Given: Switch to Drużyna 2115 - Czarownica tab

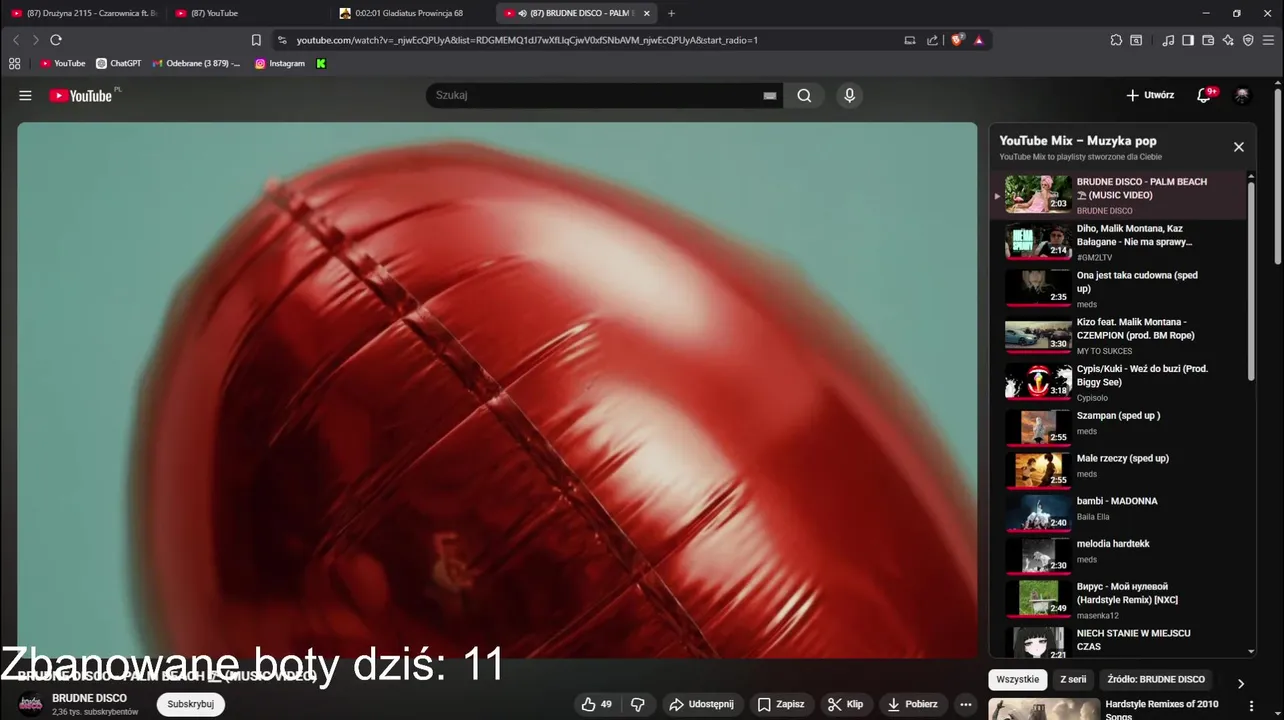Looking at the screenshot, I should pyautogui.click(x=84, y=13).
